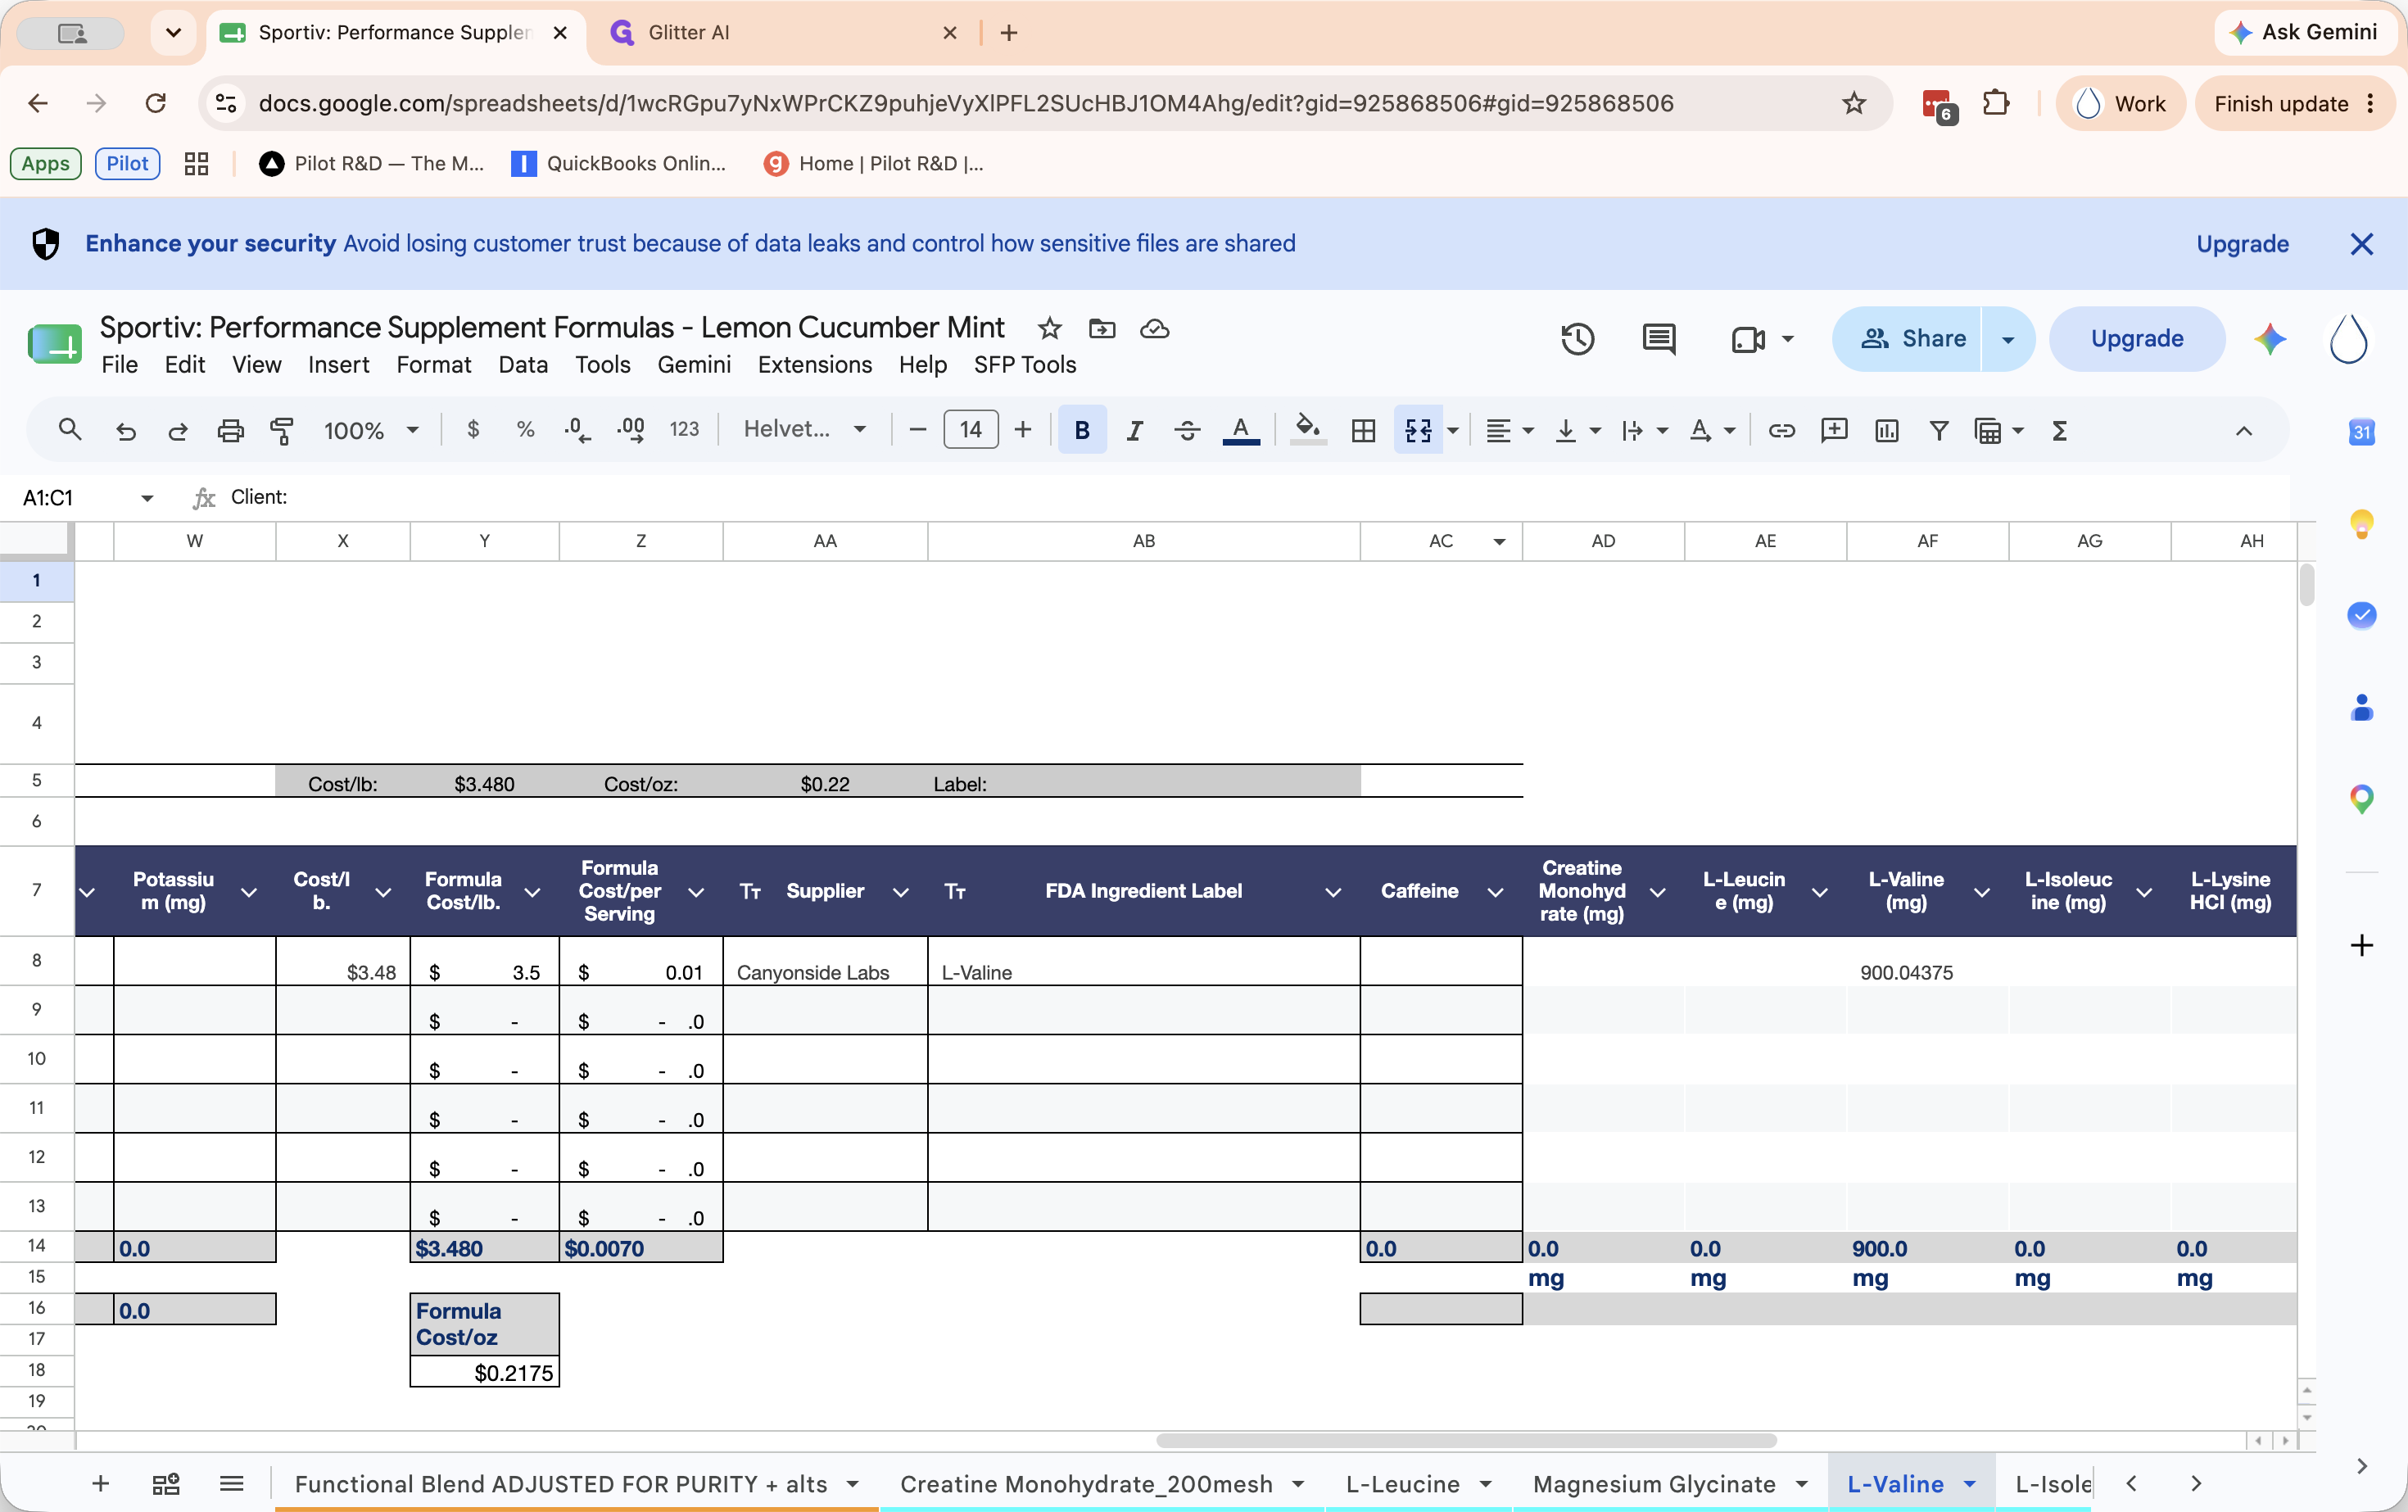Open the search menus magnifier icon
The width and height of the screenshot is (2408, 1512).
70,430
